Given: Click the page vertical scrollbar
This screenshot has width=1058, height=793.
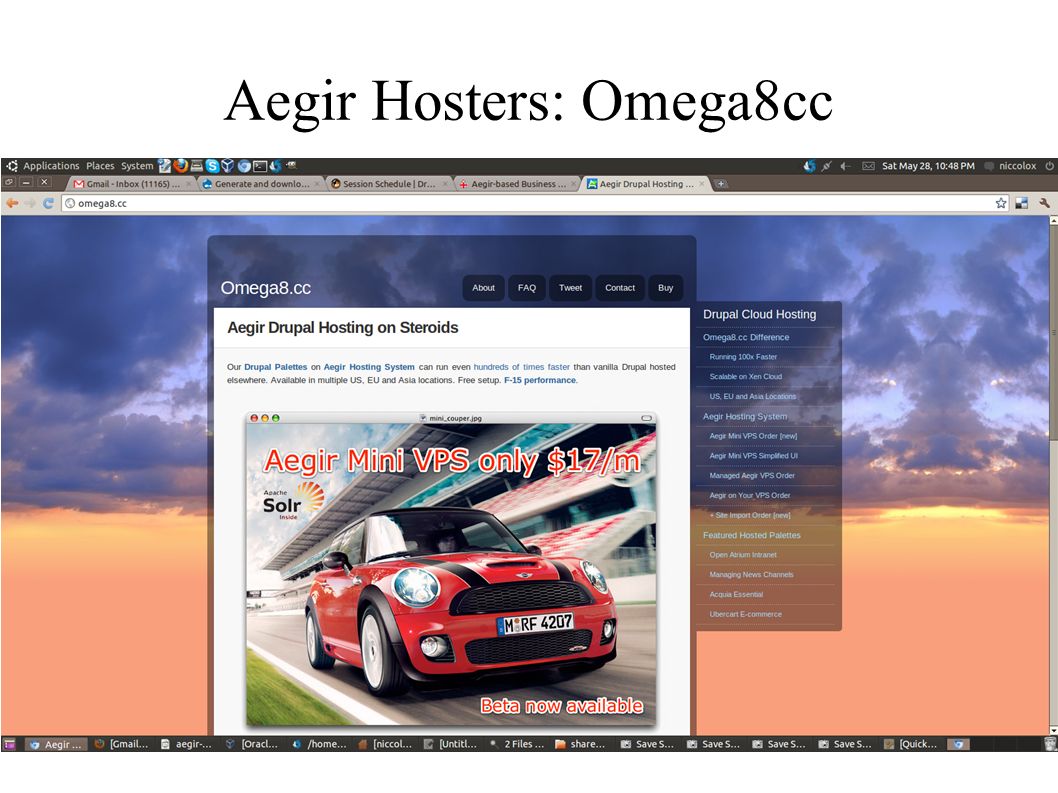Looking at the screenshot, I should click(x=1053, y=331).
